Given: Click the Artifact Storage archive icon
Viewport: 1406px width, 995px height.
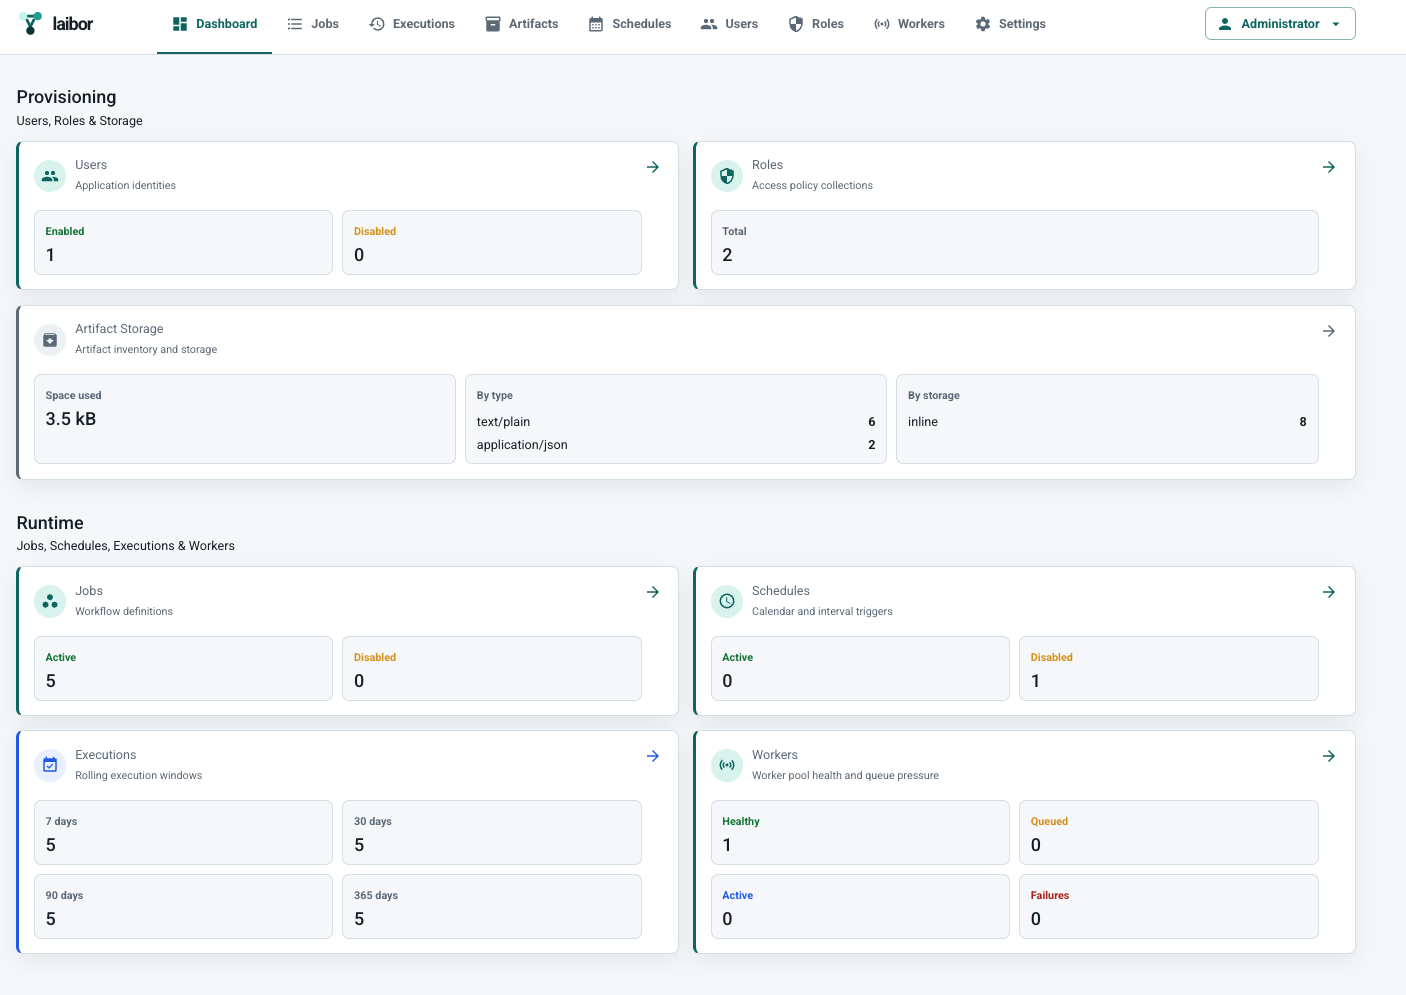Looking at the screenshot, I should [50, 340].
